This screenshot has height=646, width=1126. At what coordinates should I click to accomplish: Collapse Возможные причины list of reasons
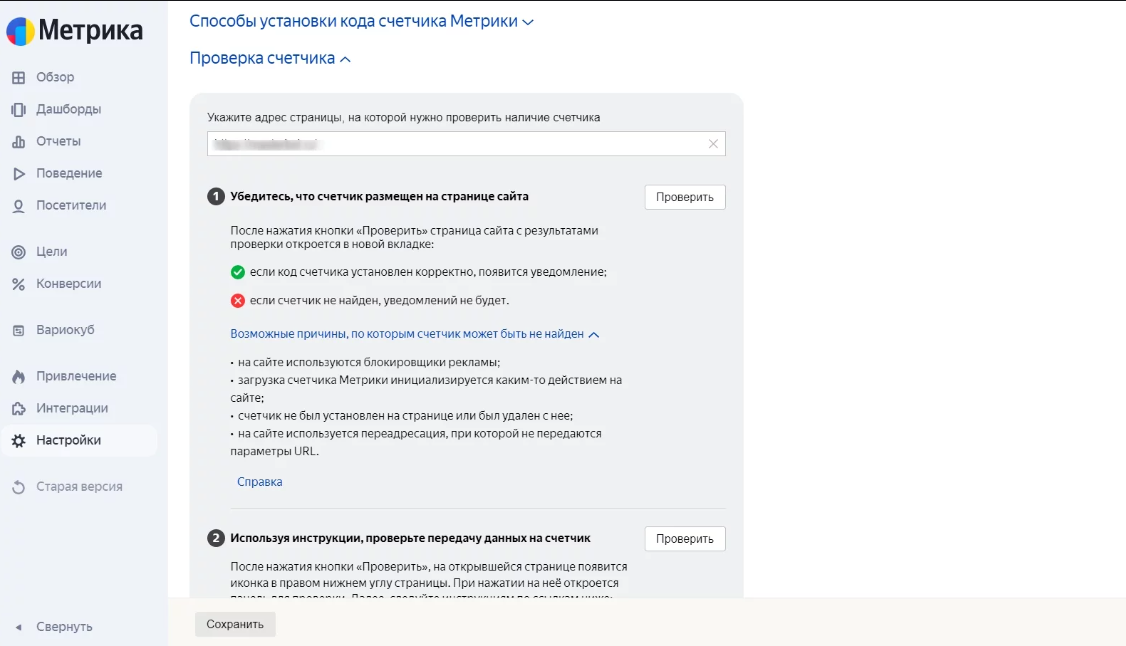coord(414,334)
